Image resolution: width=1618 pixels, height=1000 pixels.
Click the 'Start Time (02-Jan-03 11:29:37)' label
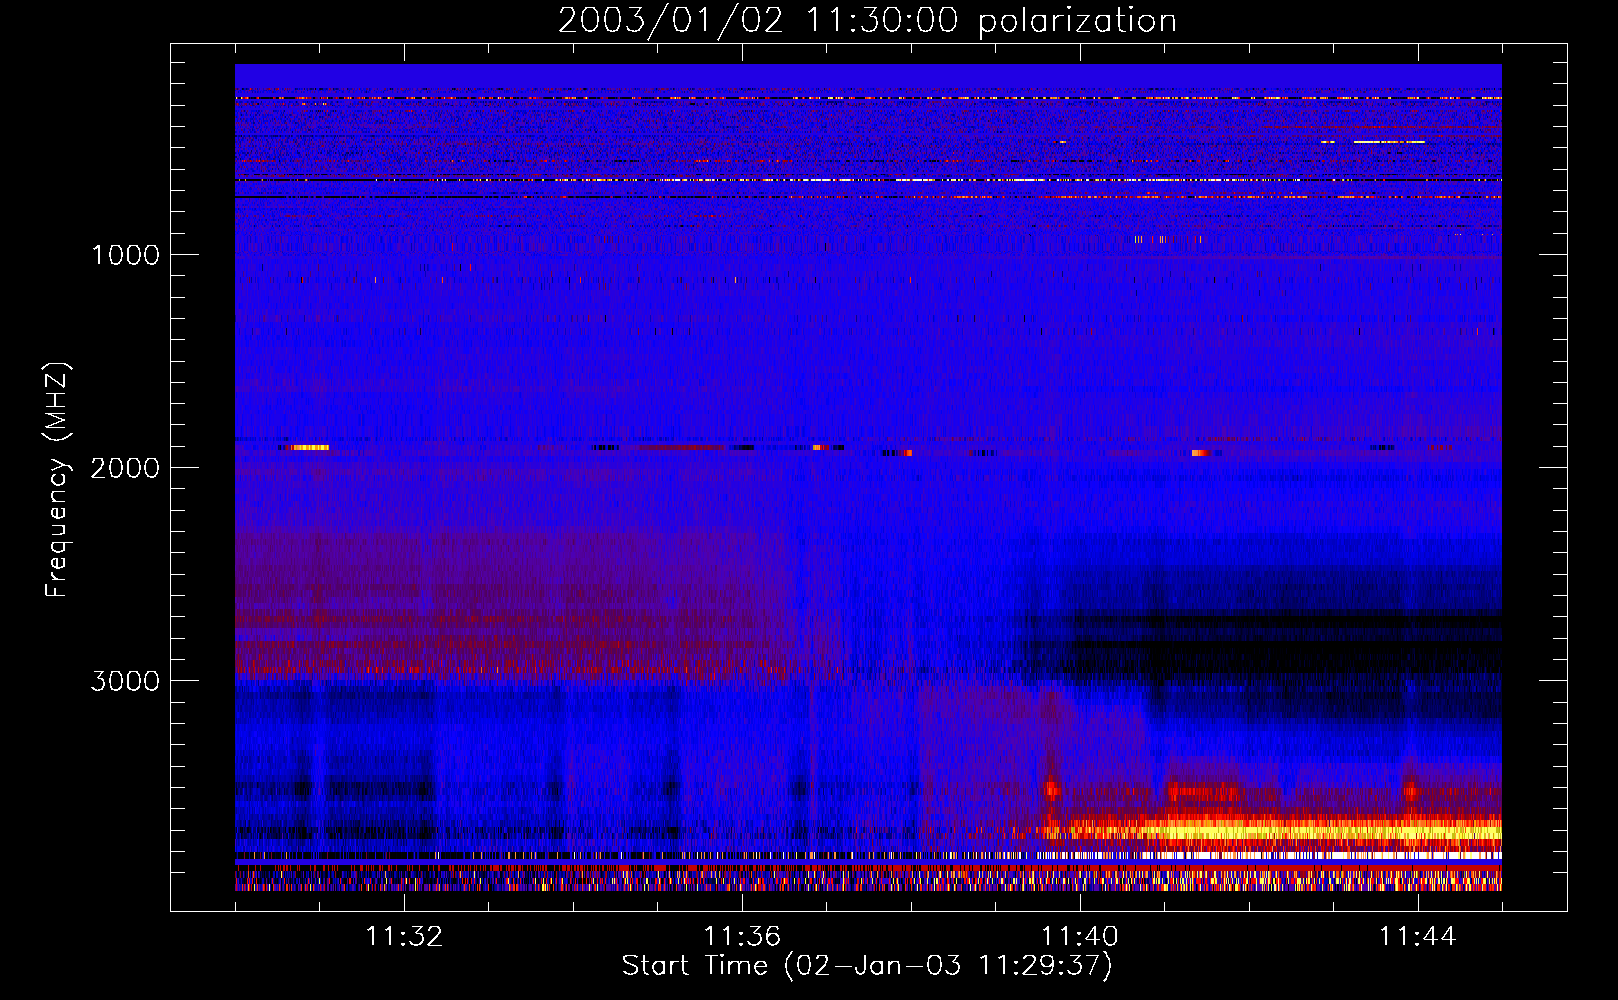[867, 966]
